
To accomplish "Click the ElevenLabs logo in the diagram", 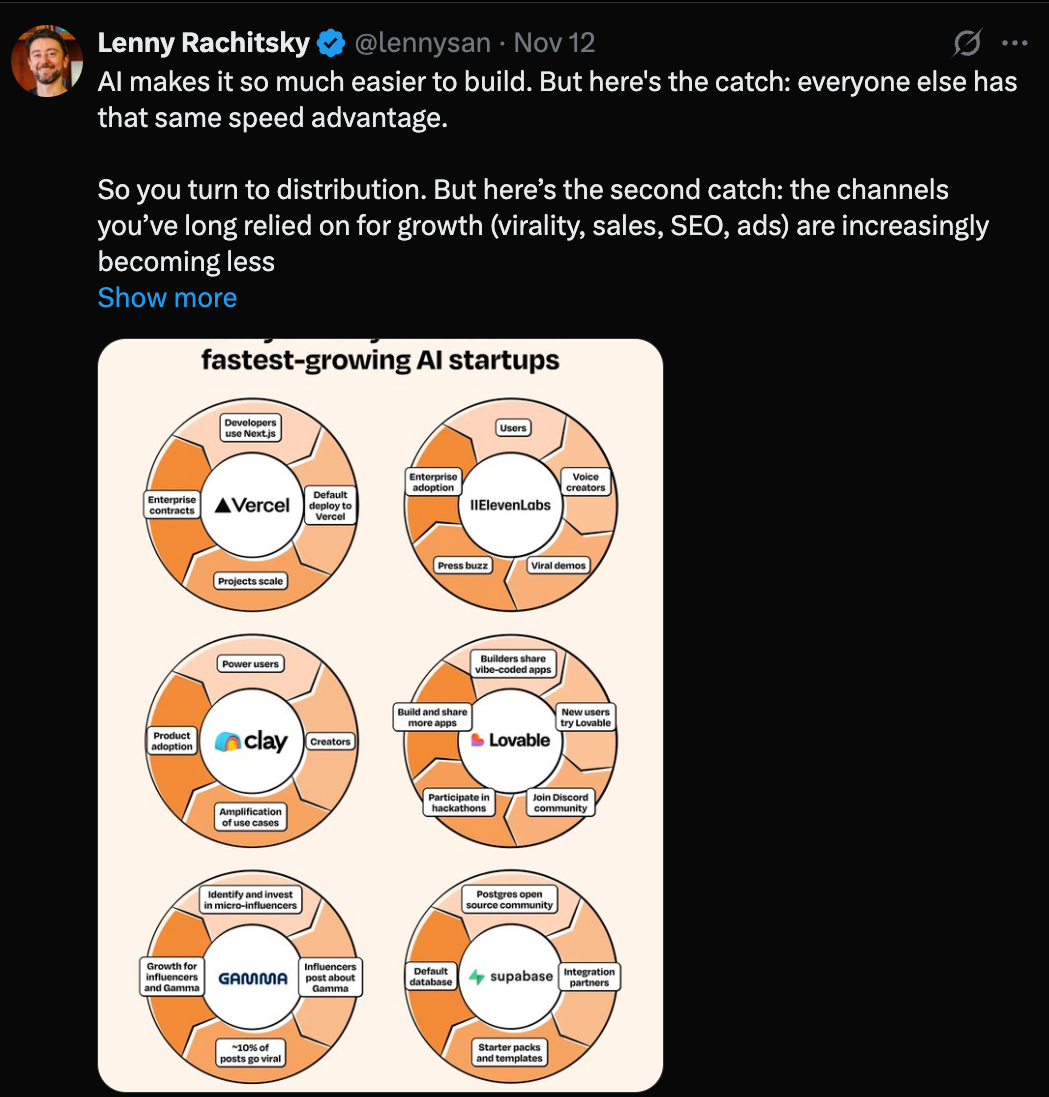I will click(510, 504).
